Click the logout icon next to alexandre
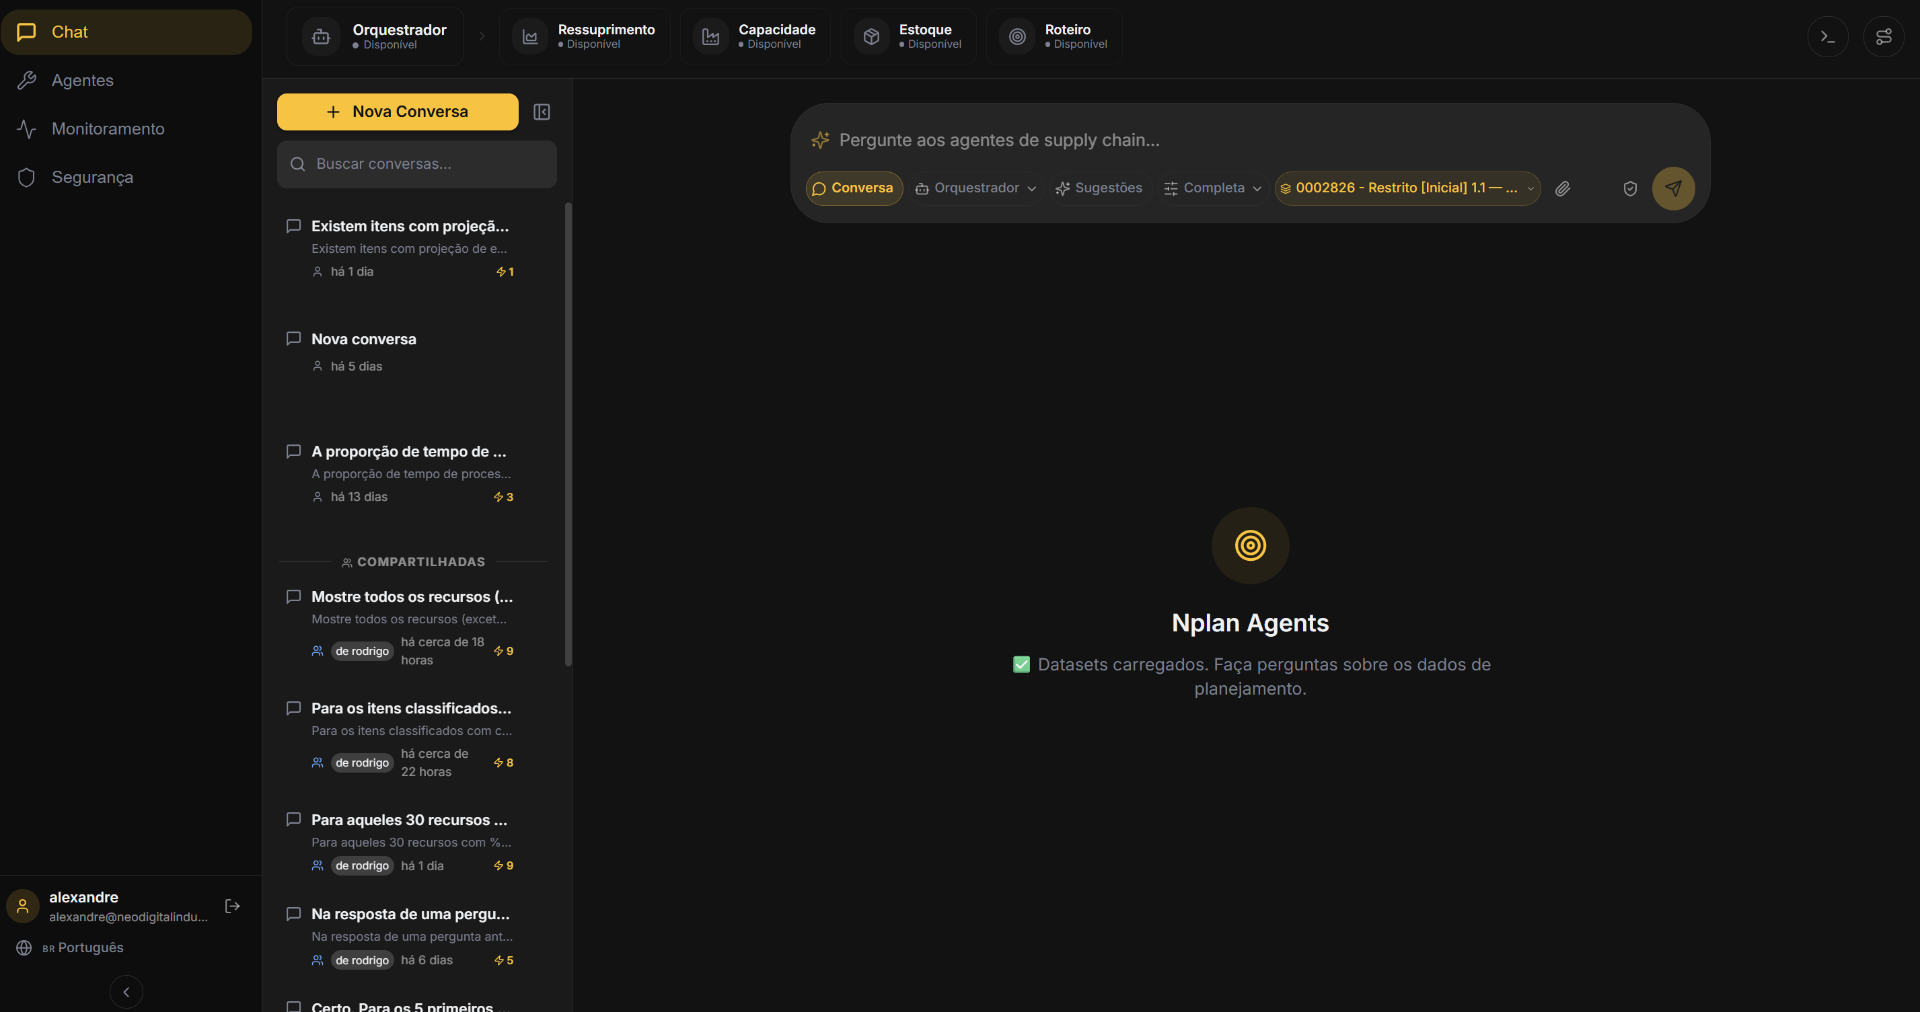The width and height of the screenshot is (1920, 1012). point(233,906)
